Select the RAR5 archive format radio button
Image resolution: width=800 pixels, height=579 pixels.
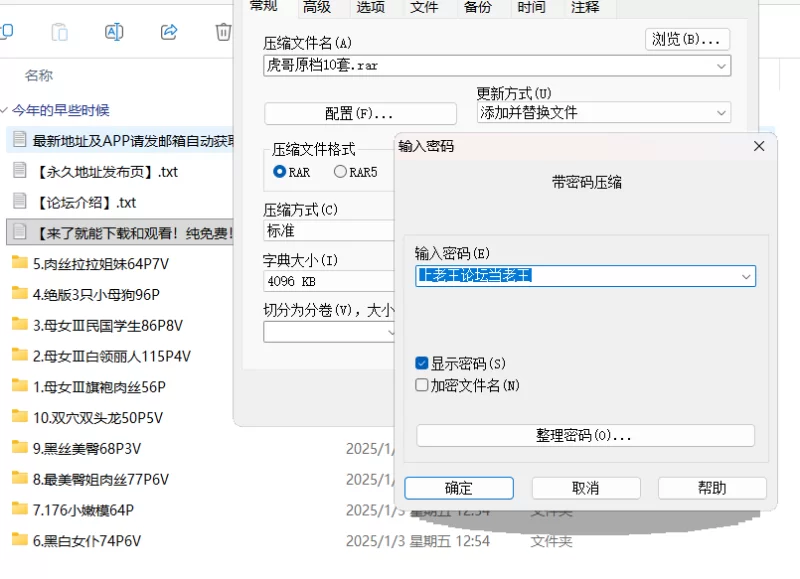pos(340,172)
